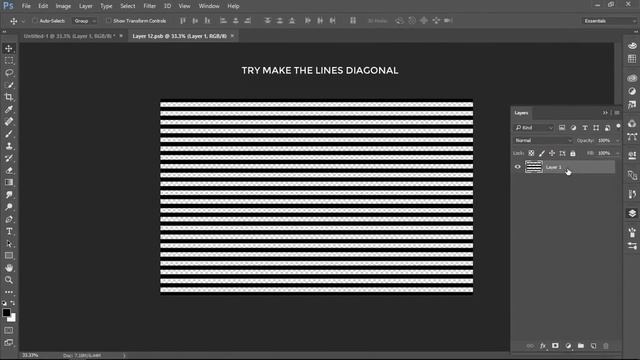Select the Horizontal Type tool
The width and height of the screenshot is (640, 360).
click(9, 231)
